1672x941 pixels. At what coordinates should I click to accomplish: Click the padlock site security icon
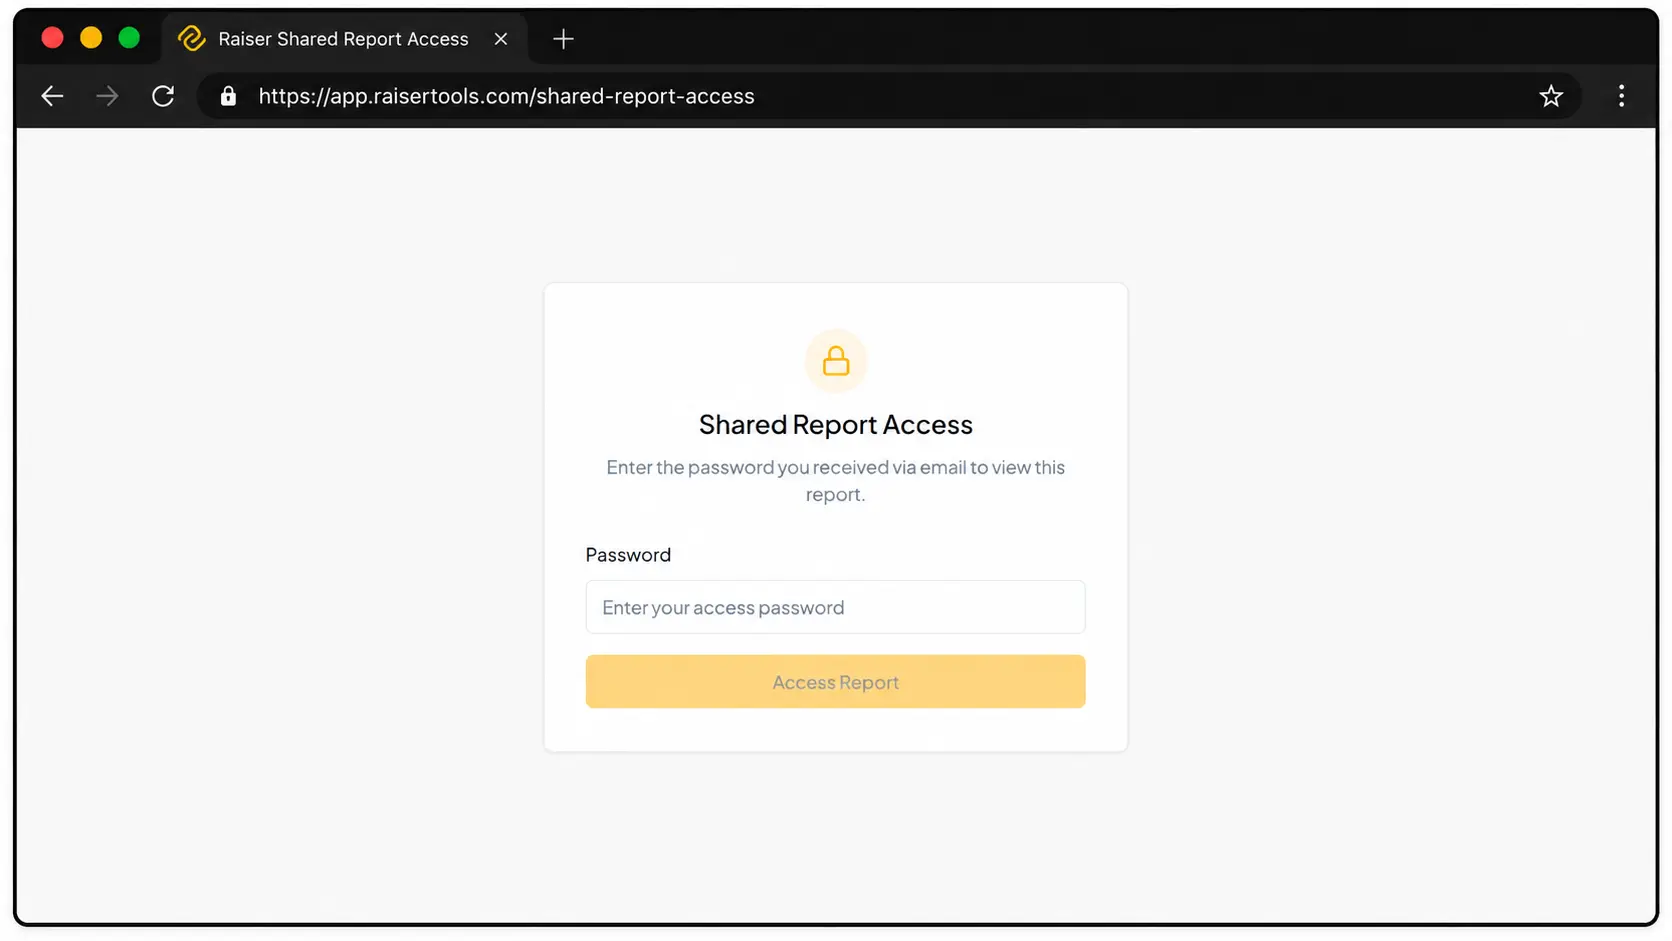228,96
